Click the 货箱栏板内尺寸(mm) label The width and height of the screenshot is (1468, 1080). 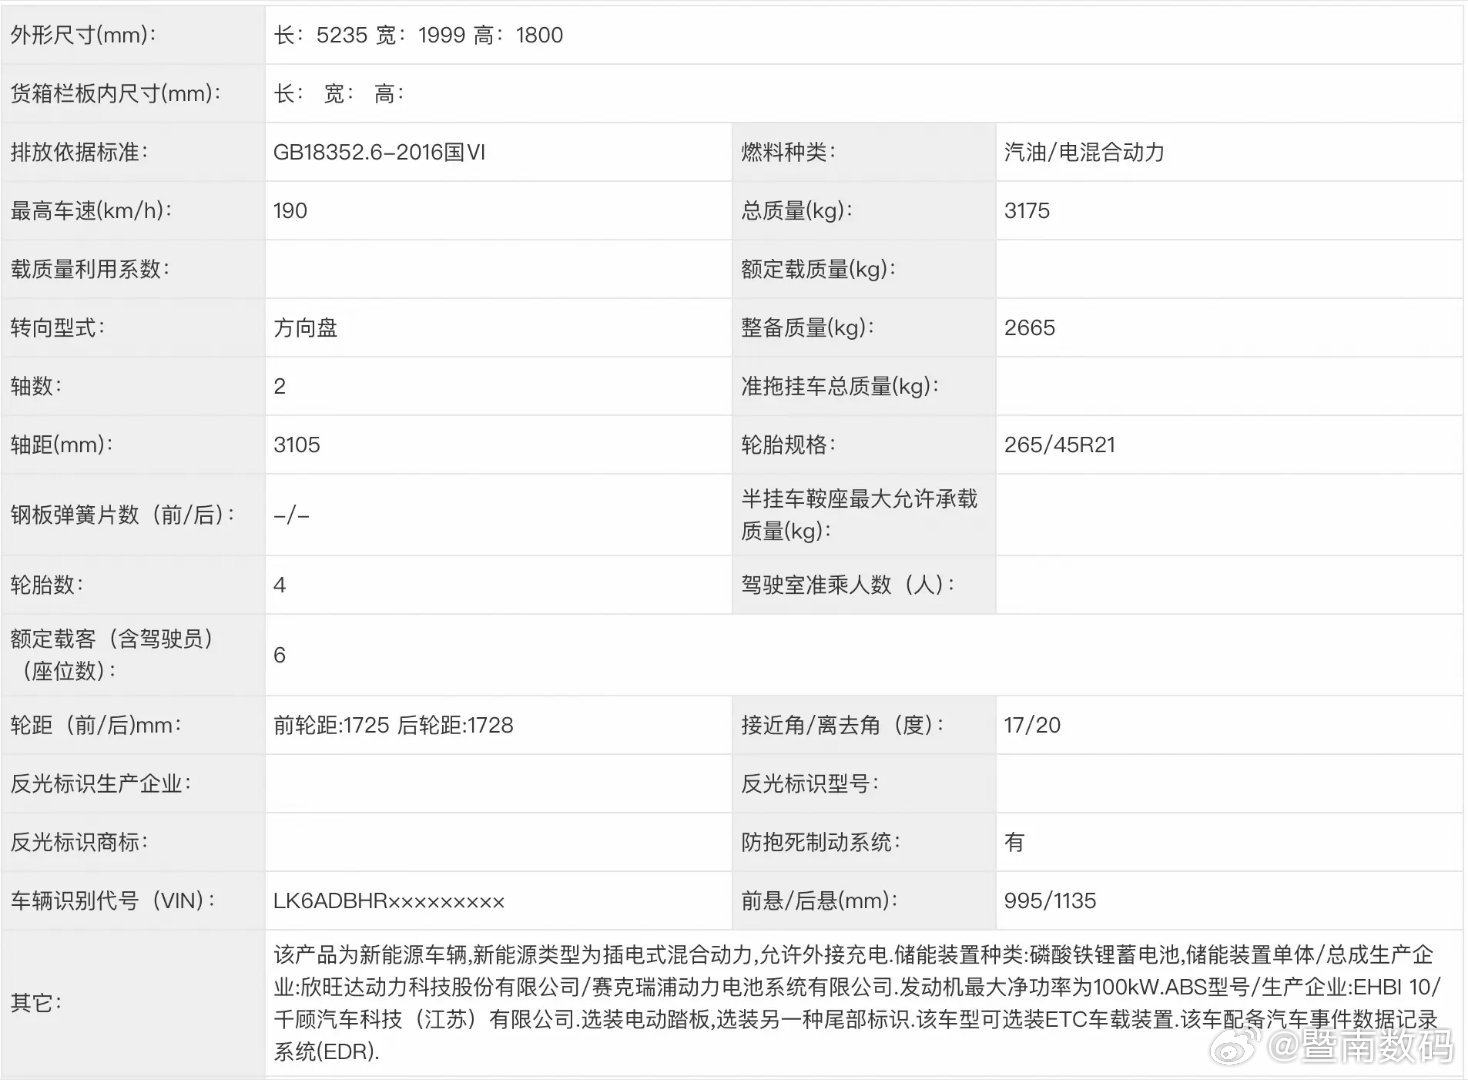(x=116, y=94)
